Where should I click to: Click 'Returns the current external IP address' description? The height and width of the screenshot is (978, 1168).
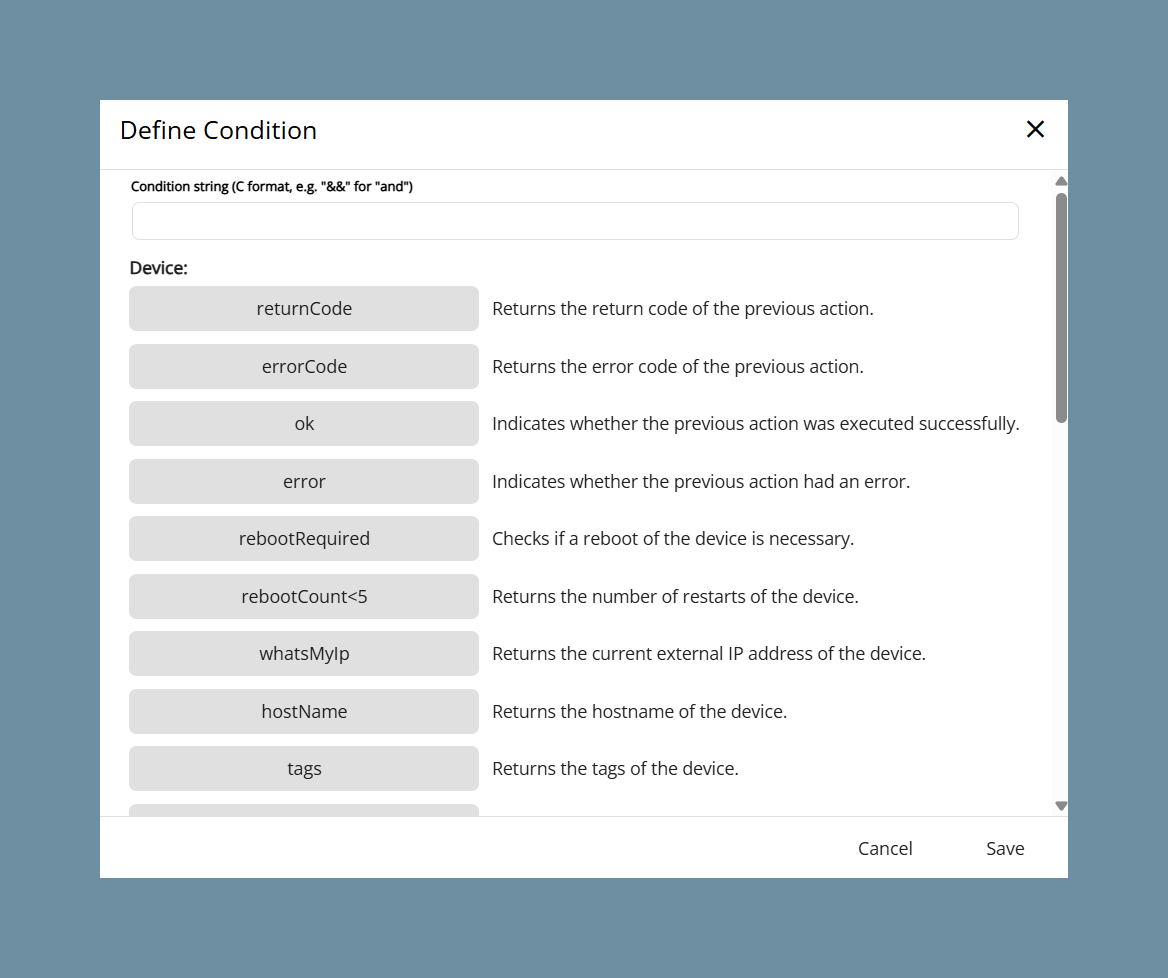pos(708,654)
